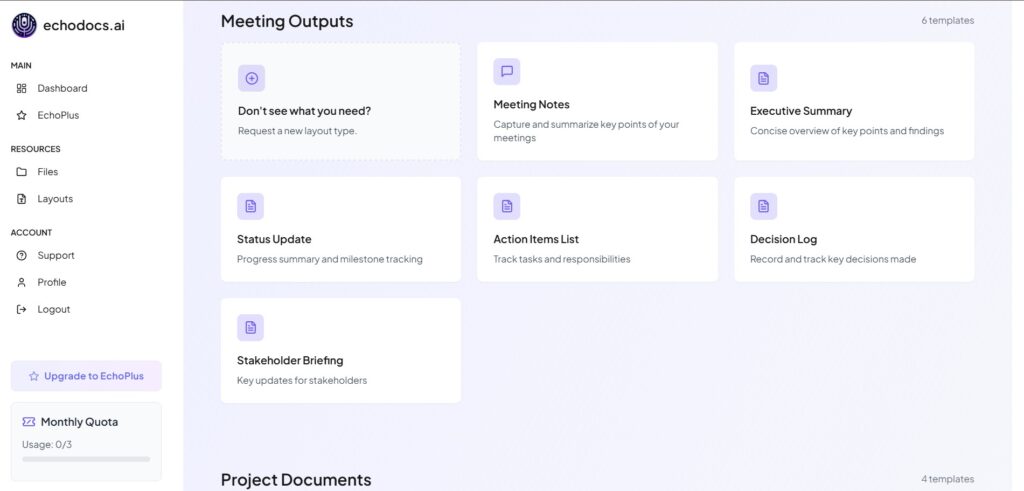
Task: Click the Stakeholder Briefing document icon
Action: [250, 328]
